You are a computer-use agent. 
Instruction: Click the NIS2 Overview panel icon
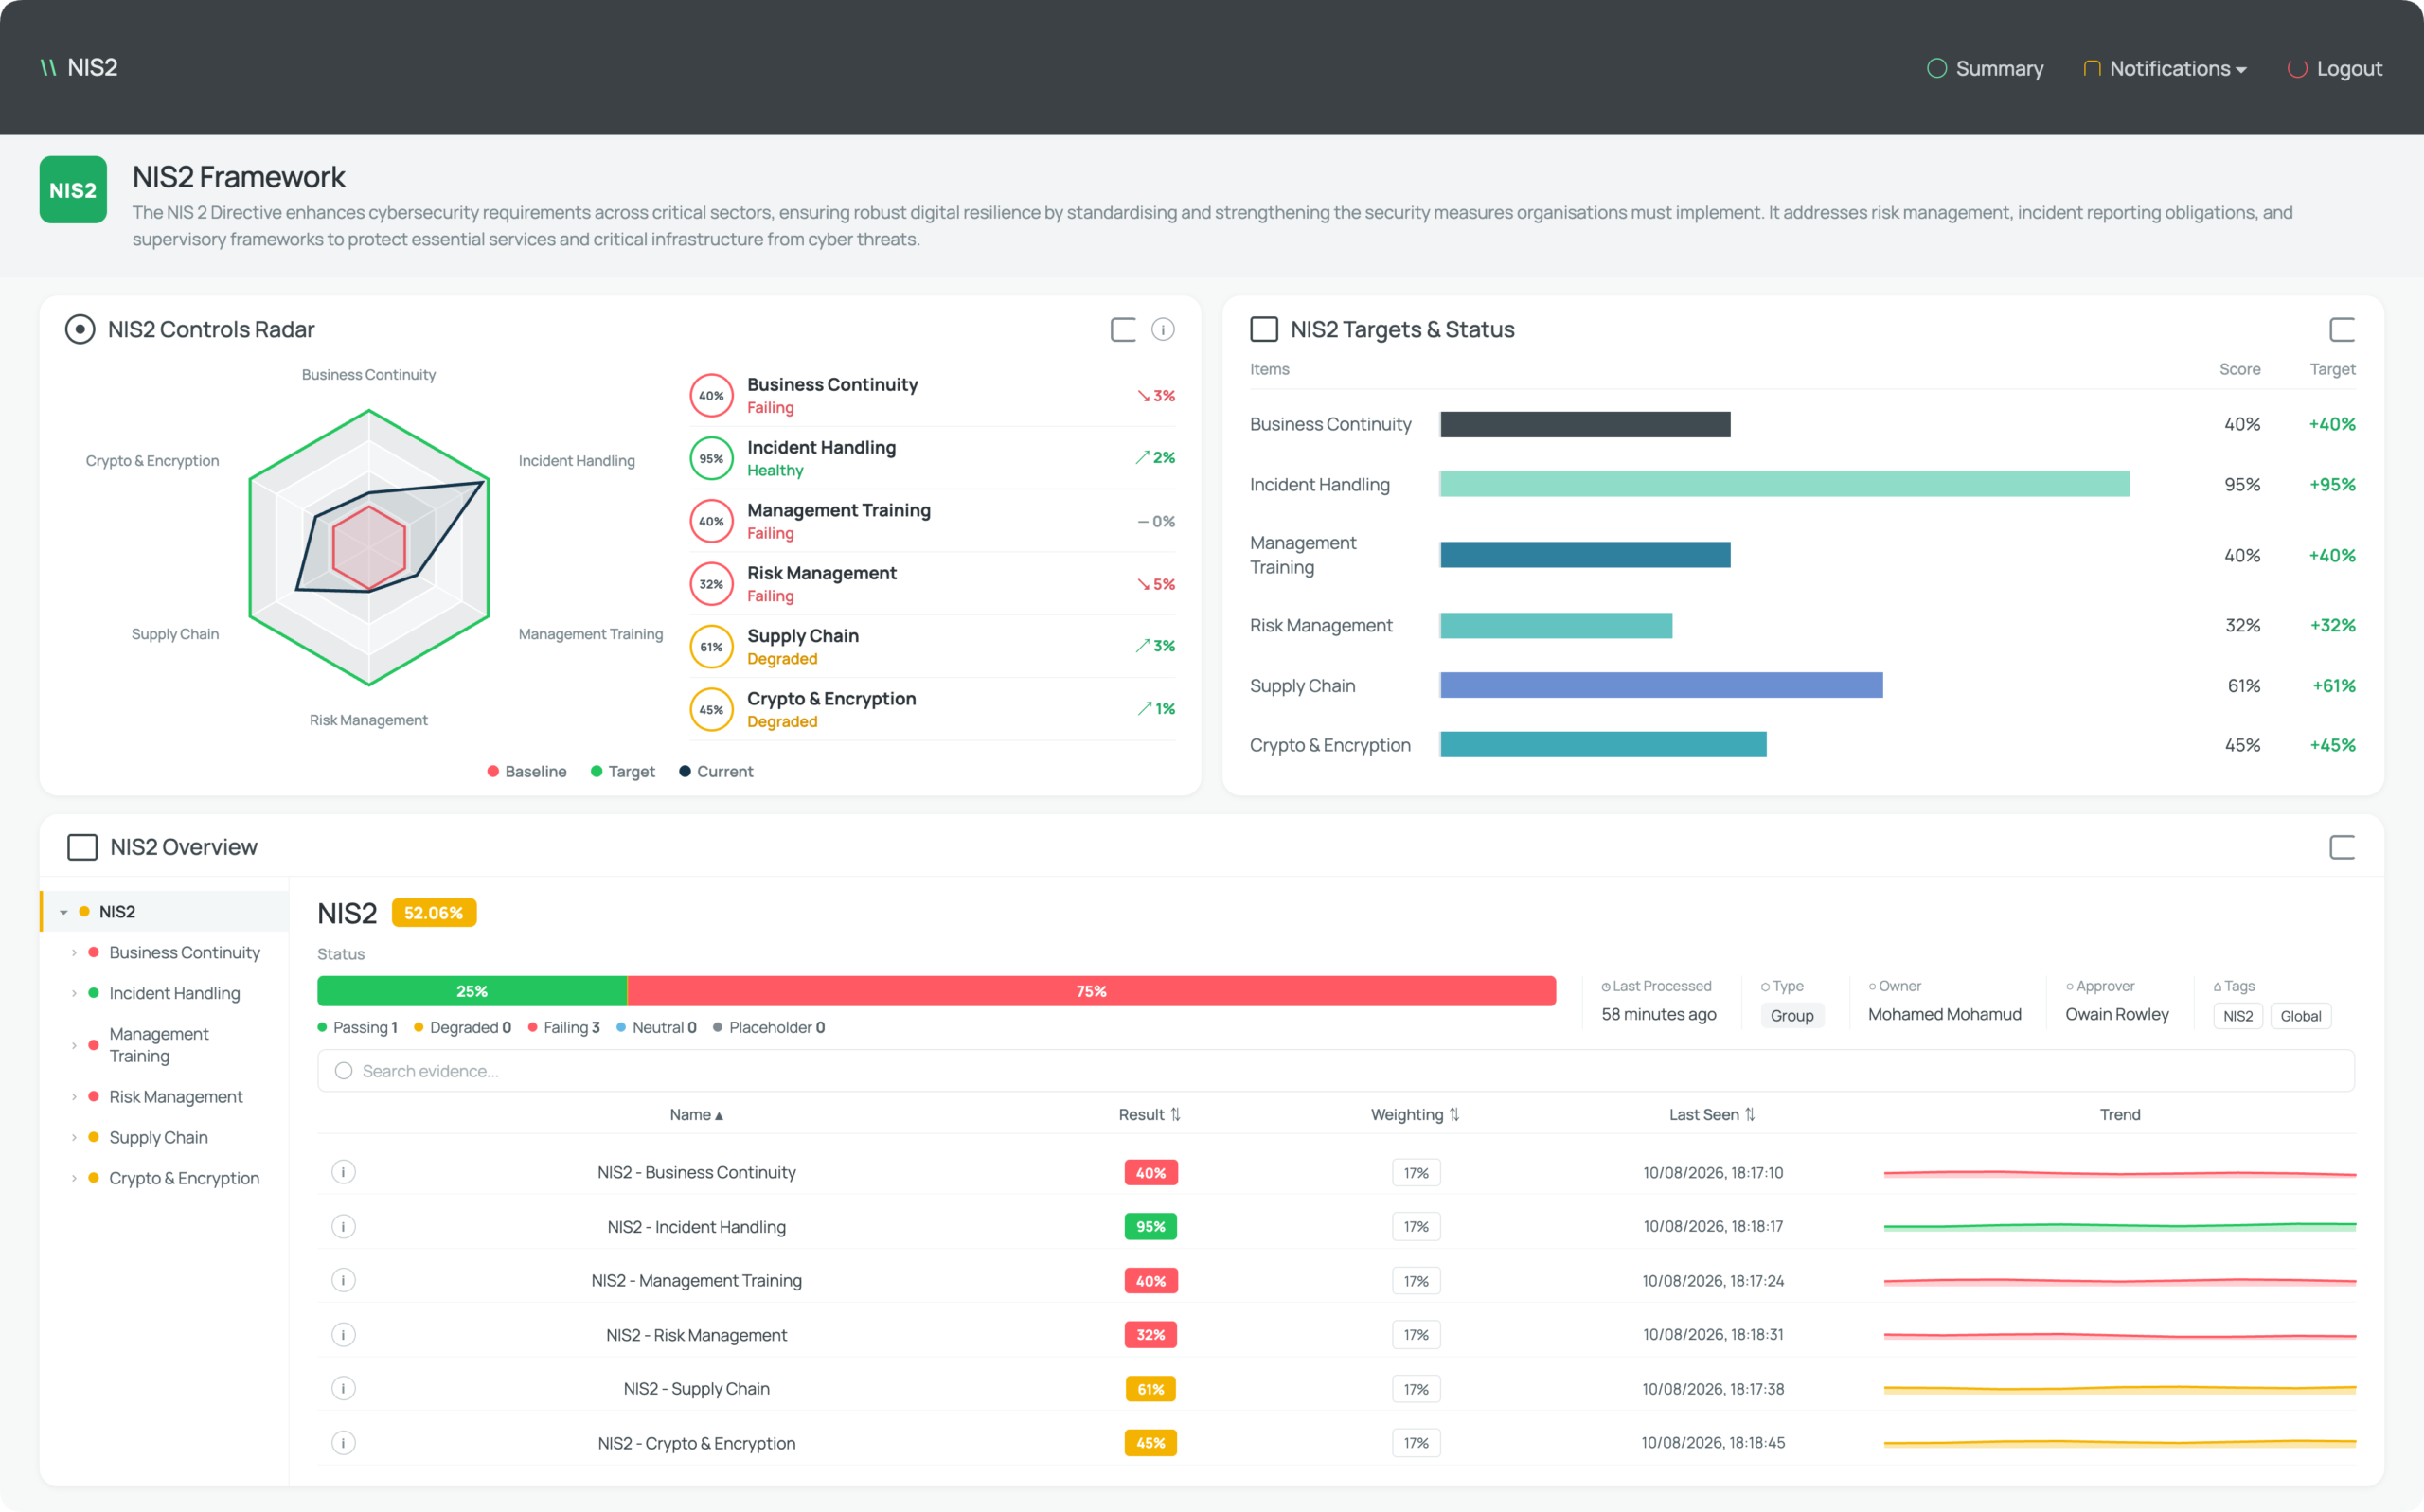coord(82,847)
